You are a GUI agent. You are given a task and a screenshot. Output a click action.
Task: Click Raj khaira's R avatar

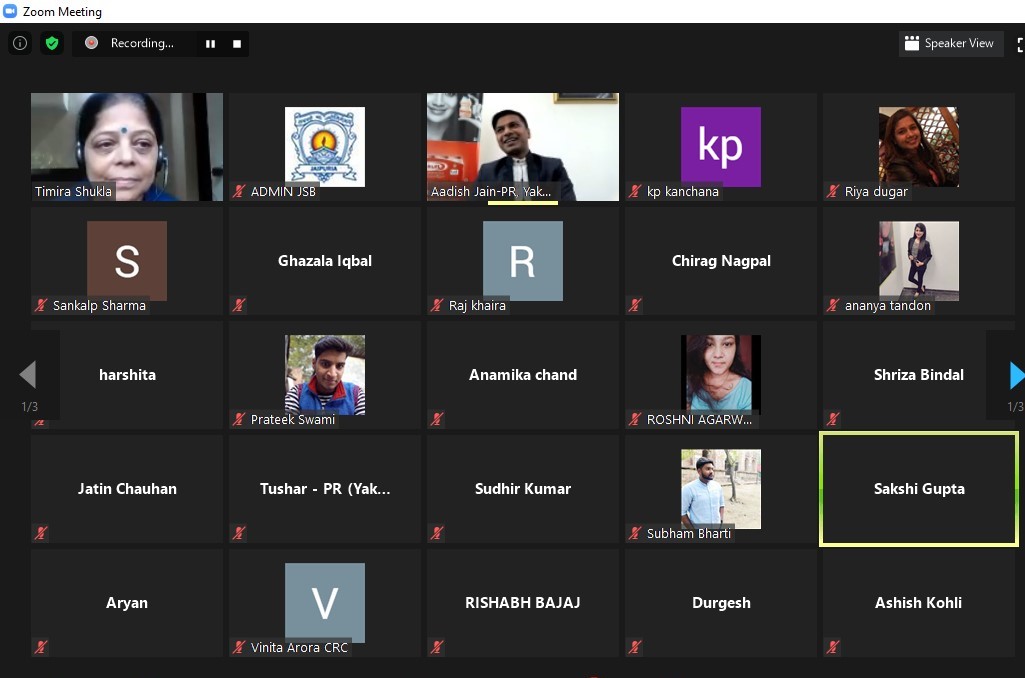(523, 261)
